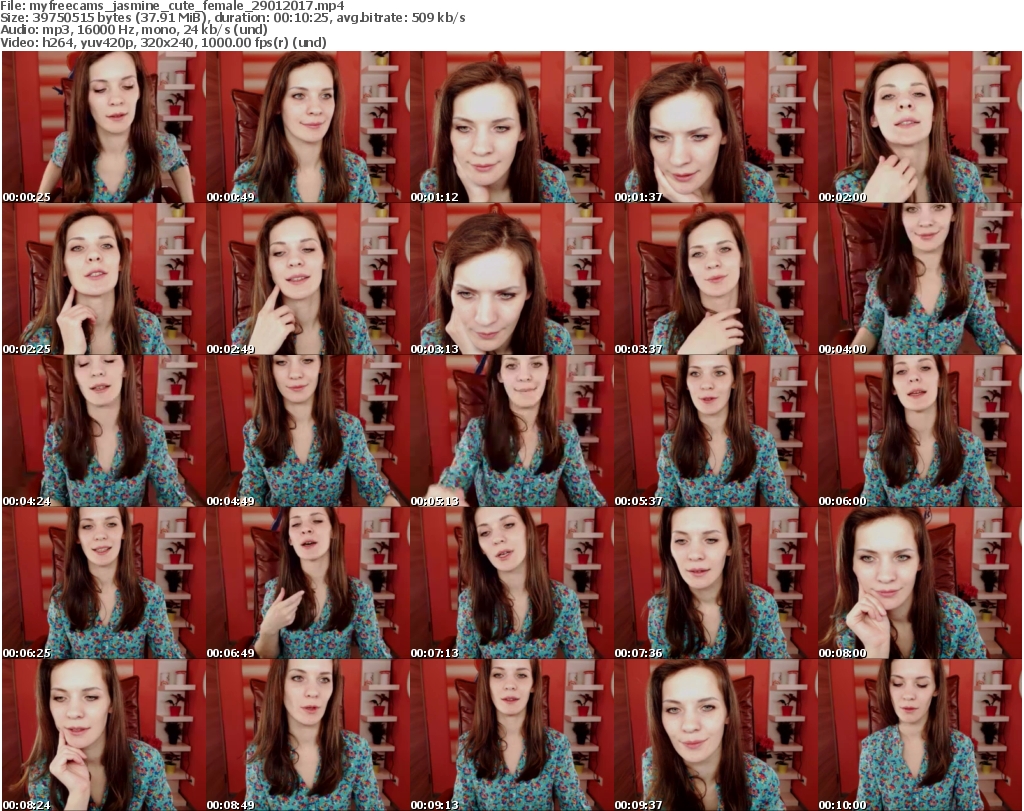Click the frame timestamped 00:02:25
The height and width of the screenshot is (811, 1024).
pyautogui.click(x=103, y=279)
